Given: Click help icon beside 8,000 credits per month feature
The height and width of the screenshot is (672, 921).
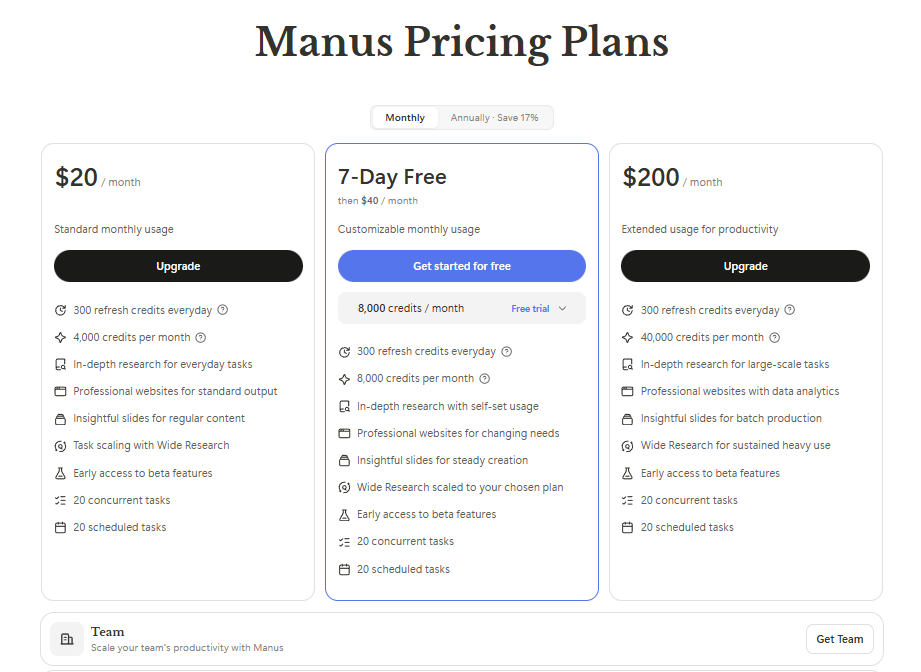Looking at the screenshot, I should [x=485, y=379].
